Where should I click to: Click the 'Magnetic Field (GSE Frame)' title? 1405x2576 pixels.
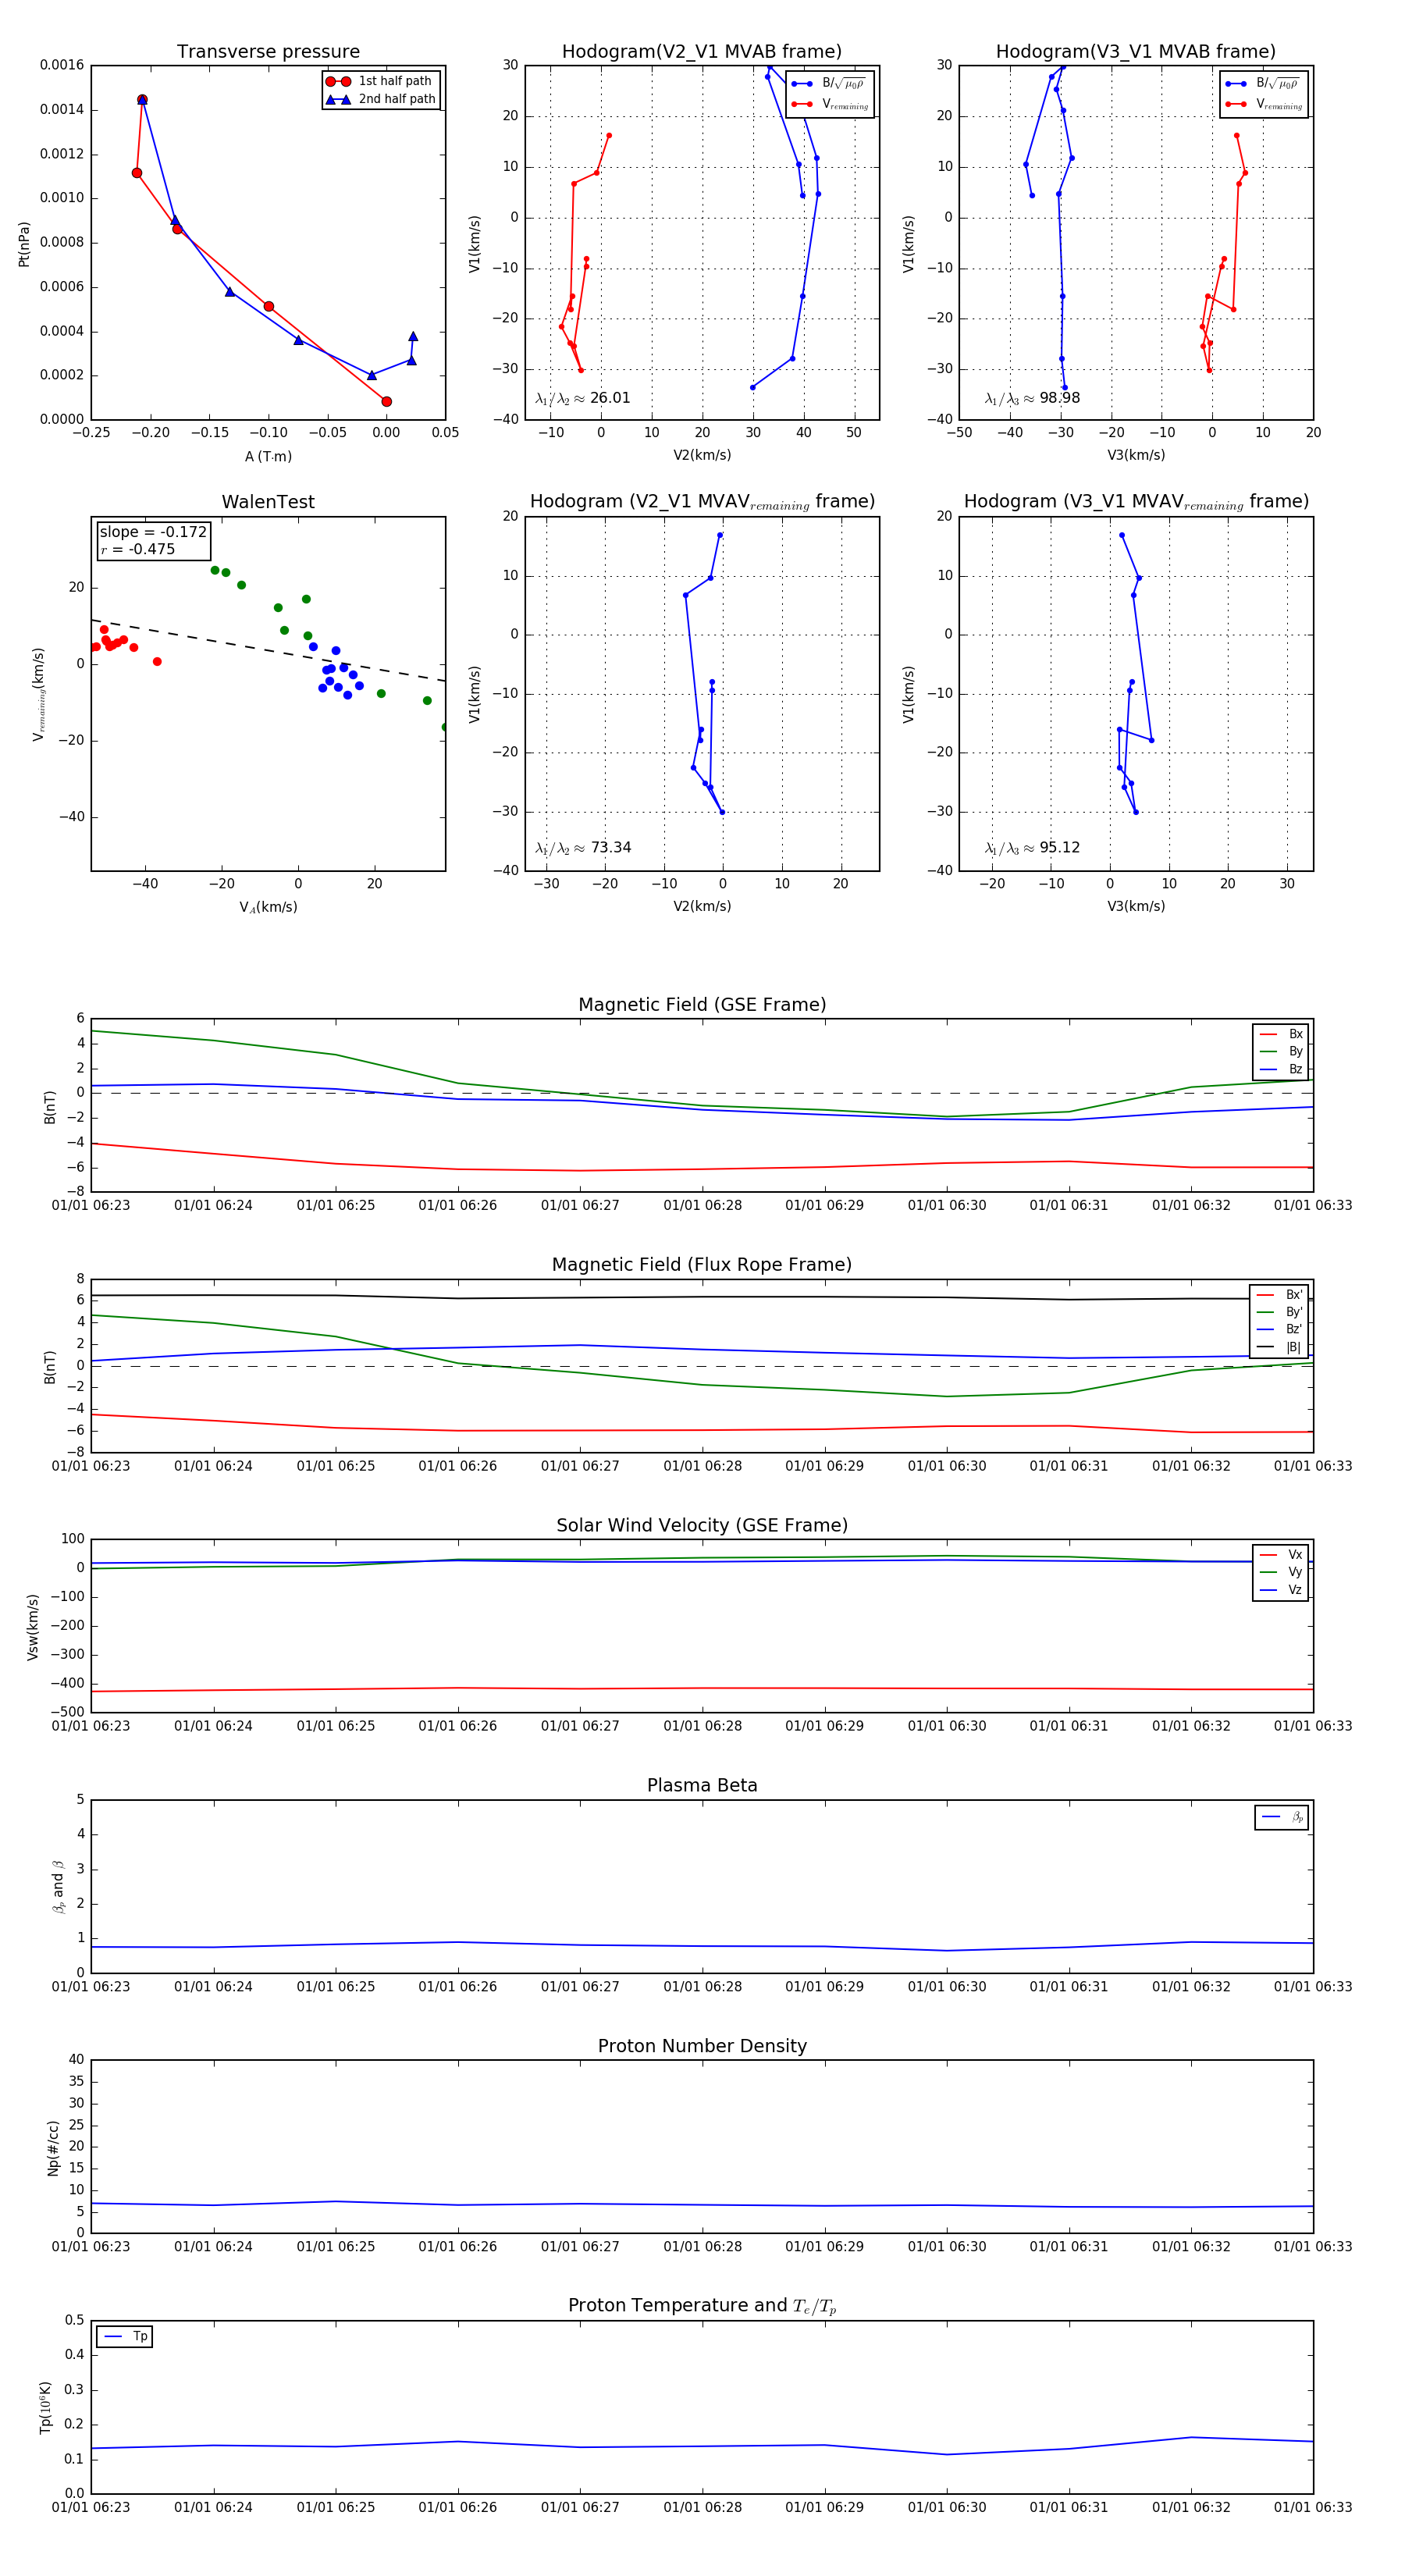pyautogui.click(x=702, y=1005)
